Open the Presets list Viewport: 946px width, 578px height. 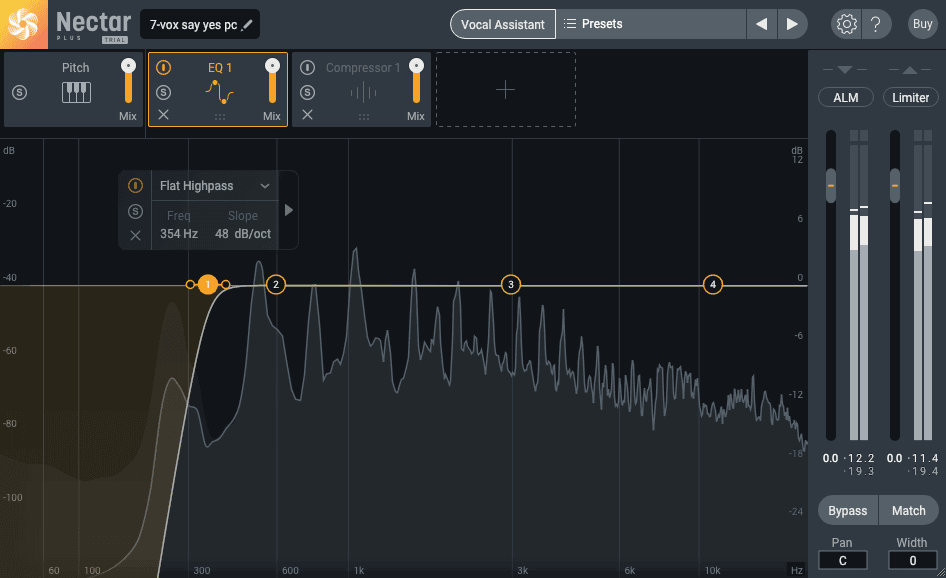pyautogui.click(x=651, y=24)
